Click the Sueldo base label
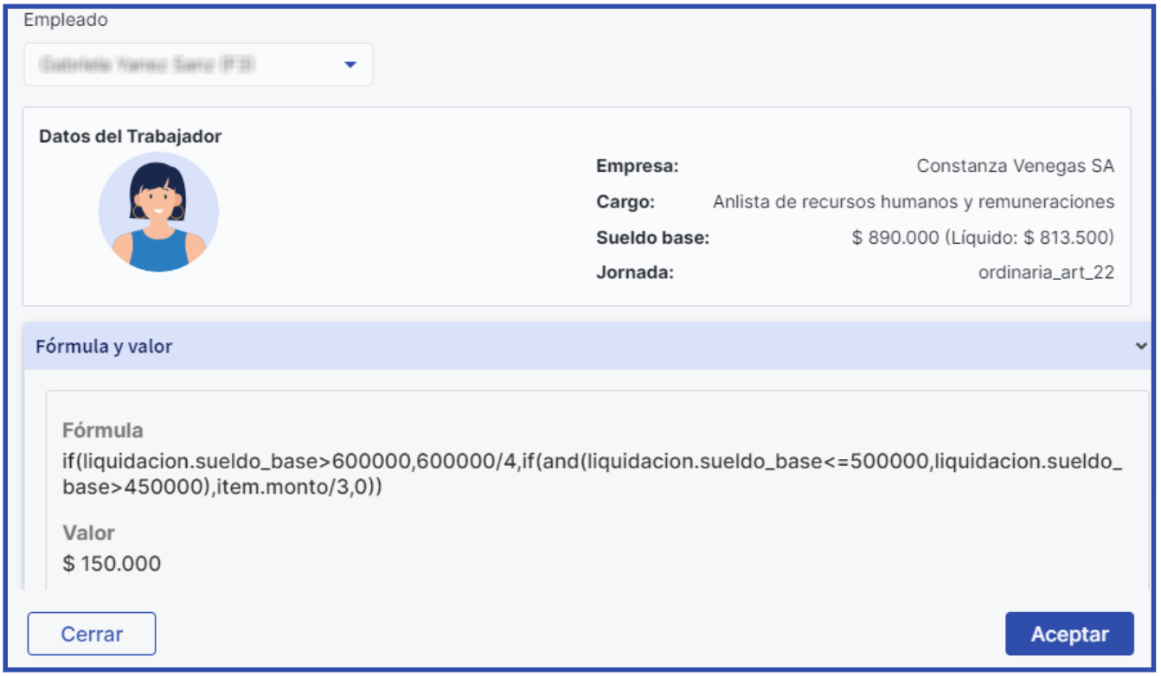The width and height of the screenshot is (1161, 676). (x=652, y=238)
